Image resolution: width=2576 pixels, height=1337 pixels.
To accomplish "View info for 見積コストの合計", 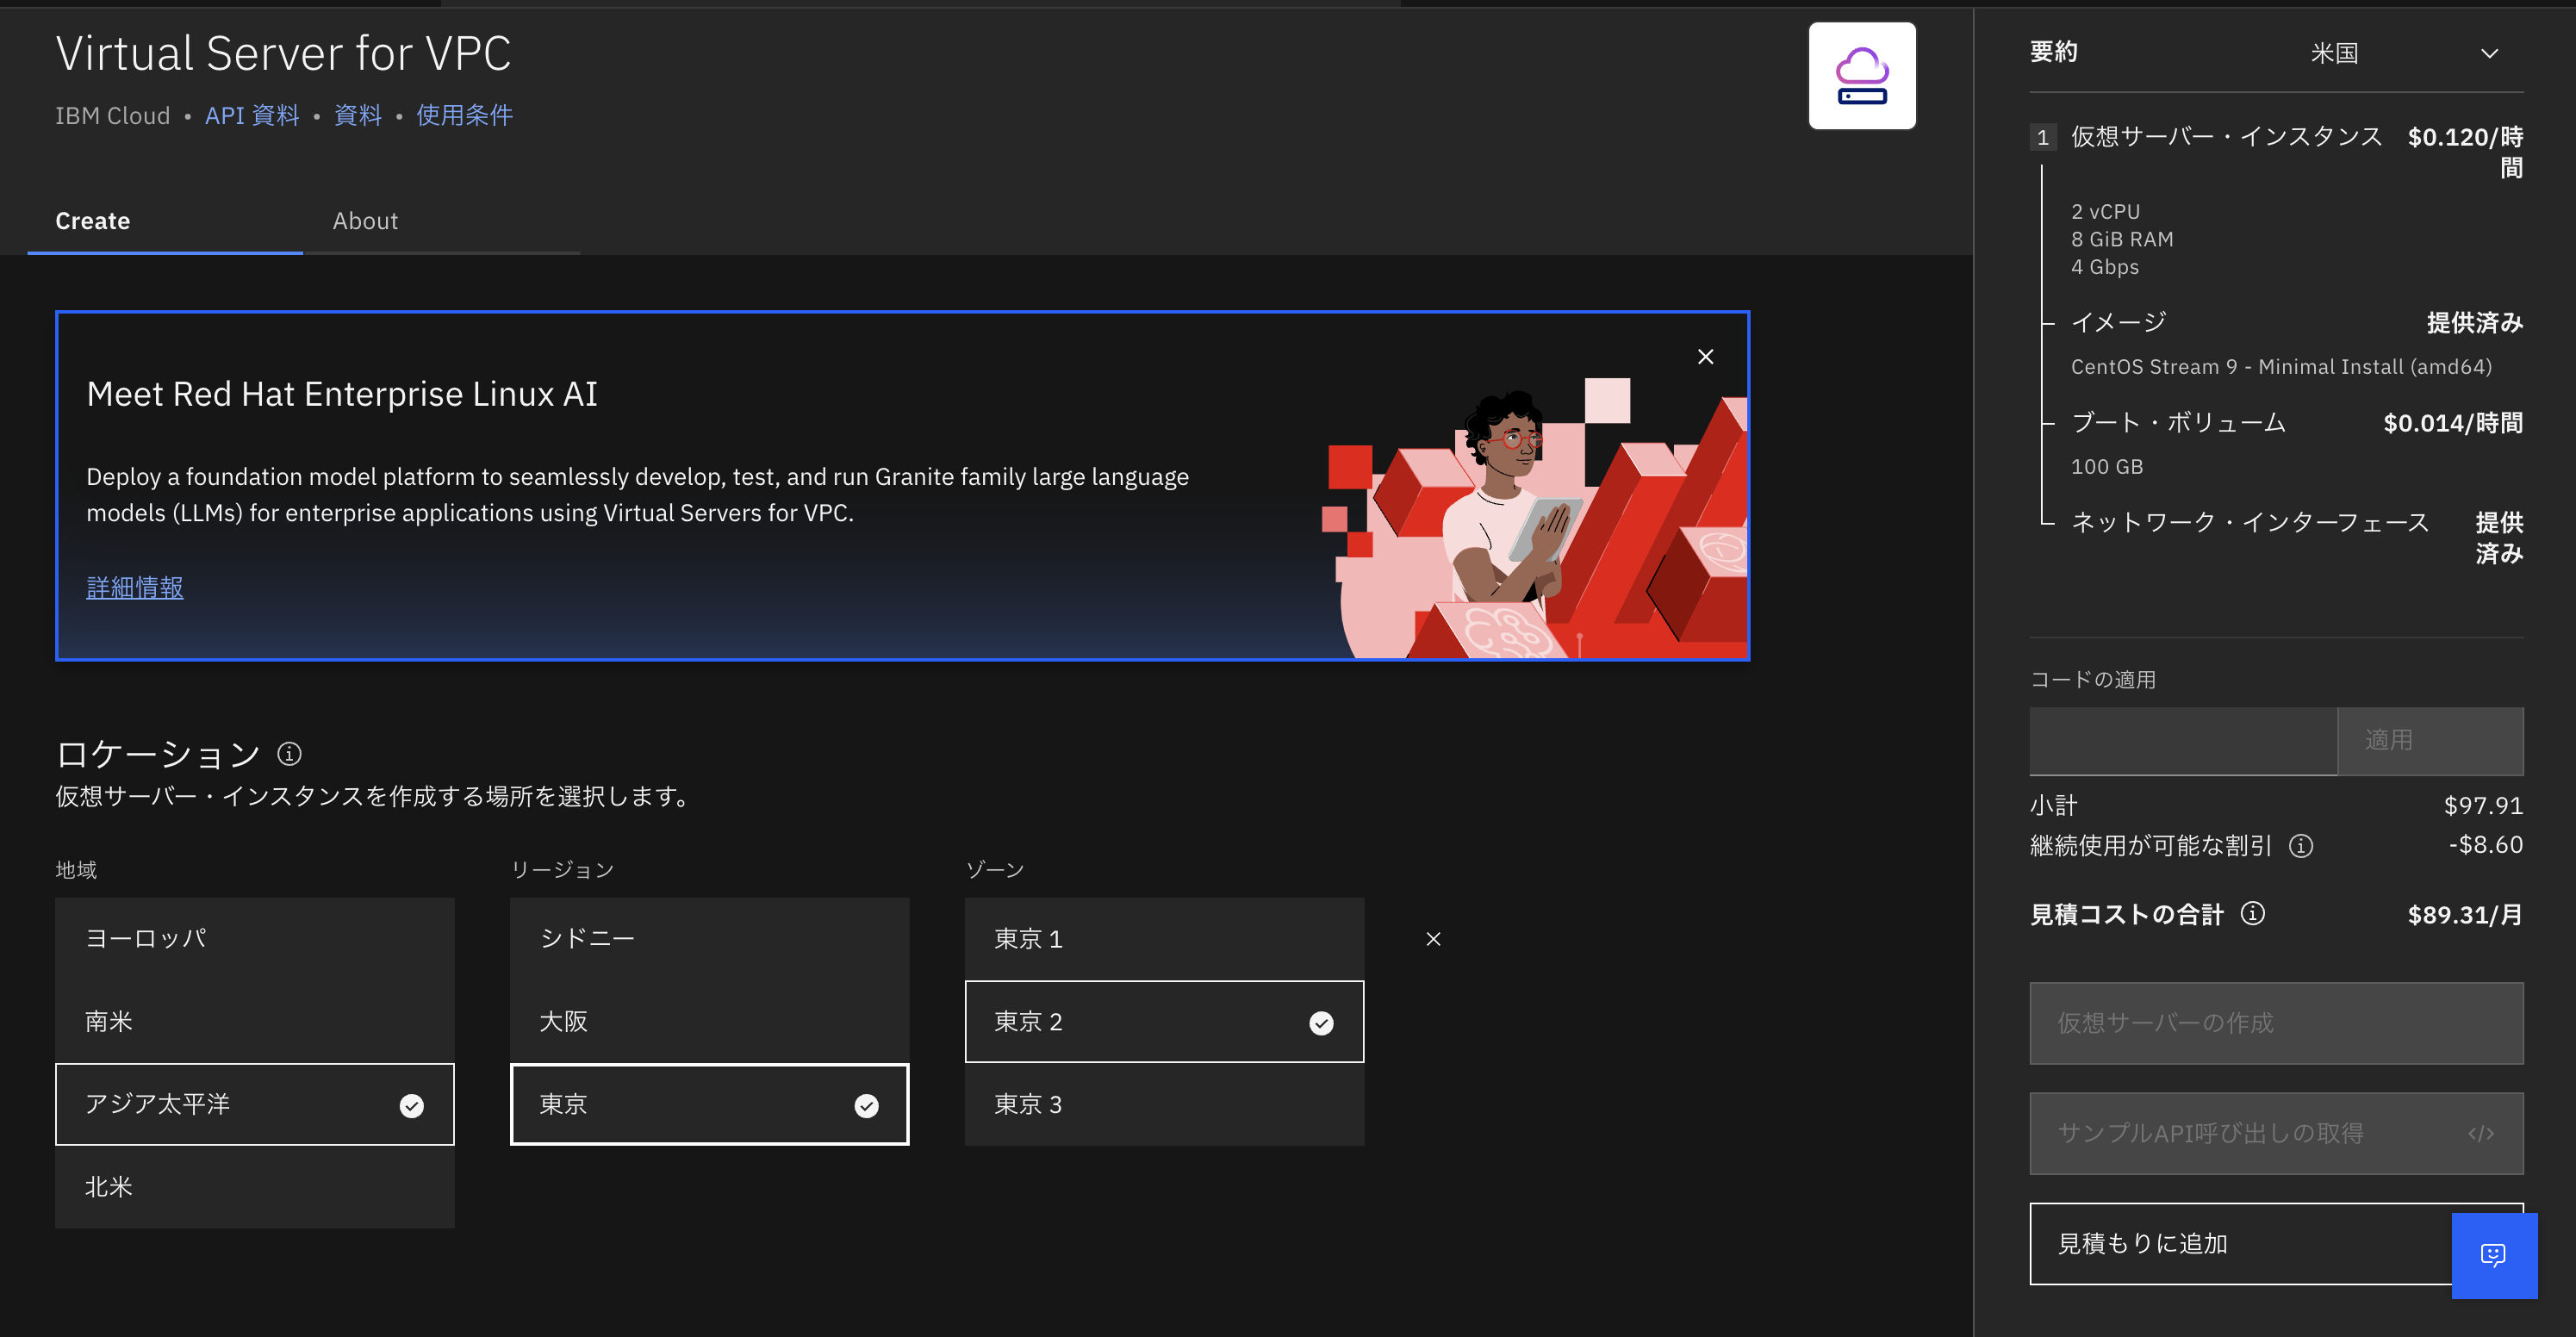I will tap(2253, 913).
